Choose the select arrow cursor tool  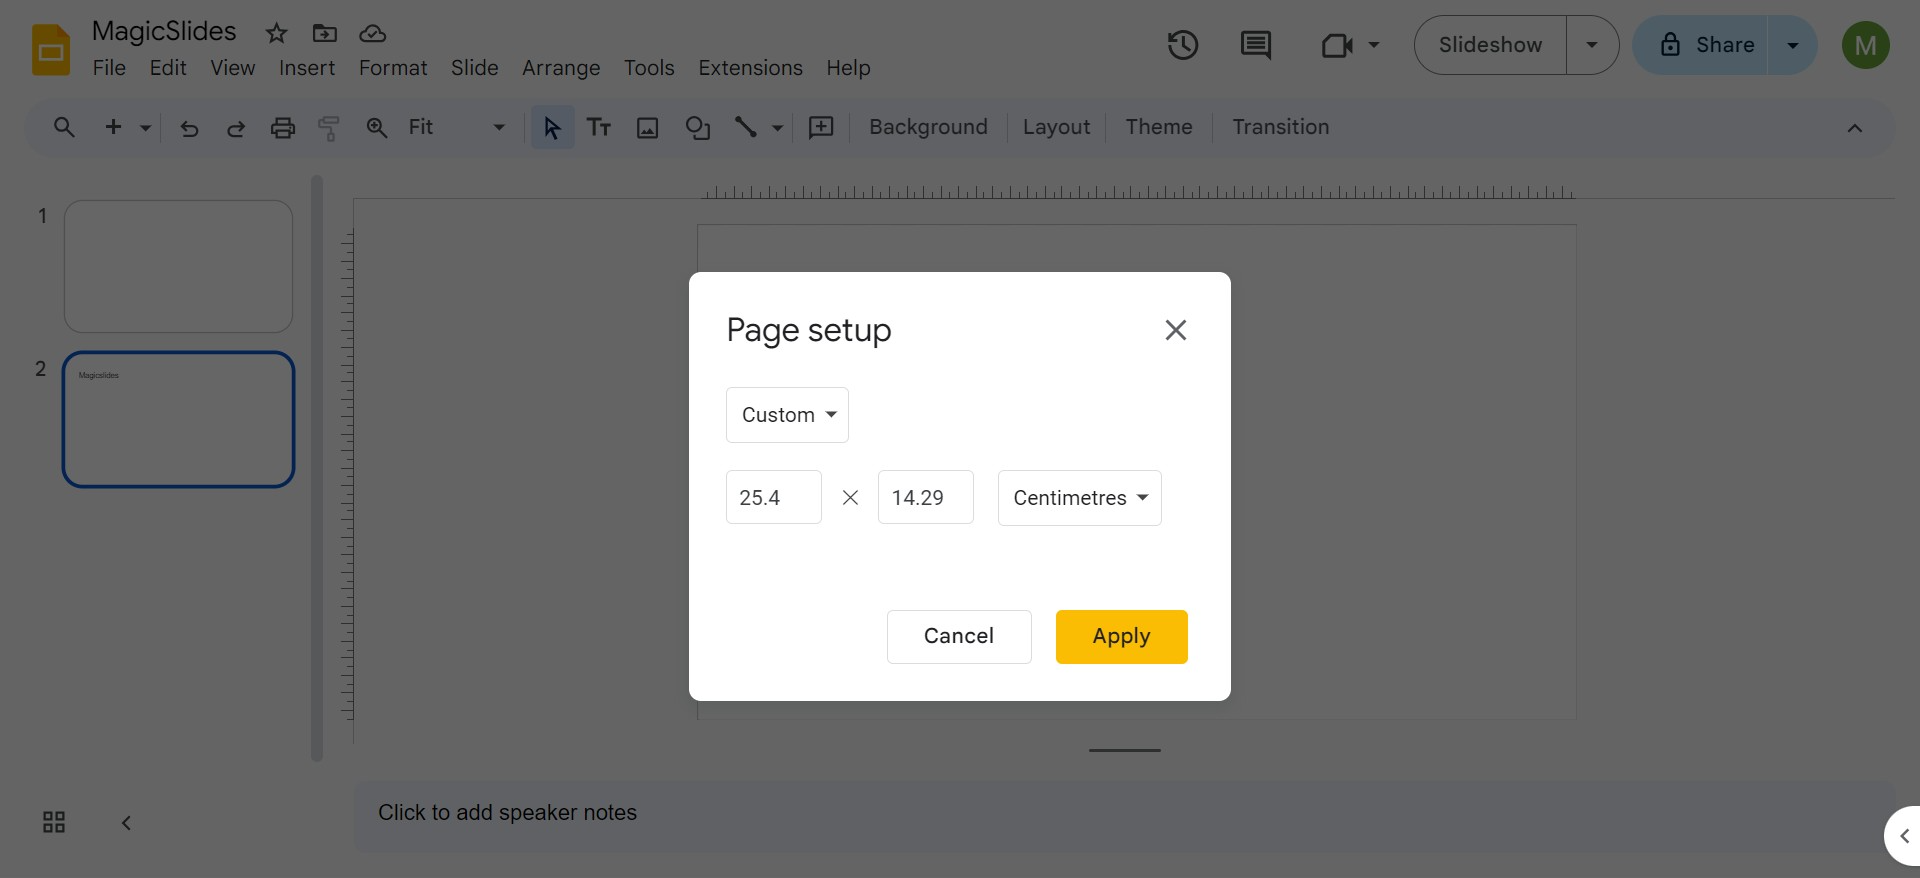click(x=552, y=128)
